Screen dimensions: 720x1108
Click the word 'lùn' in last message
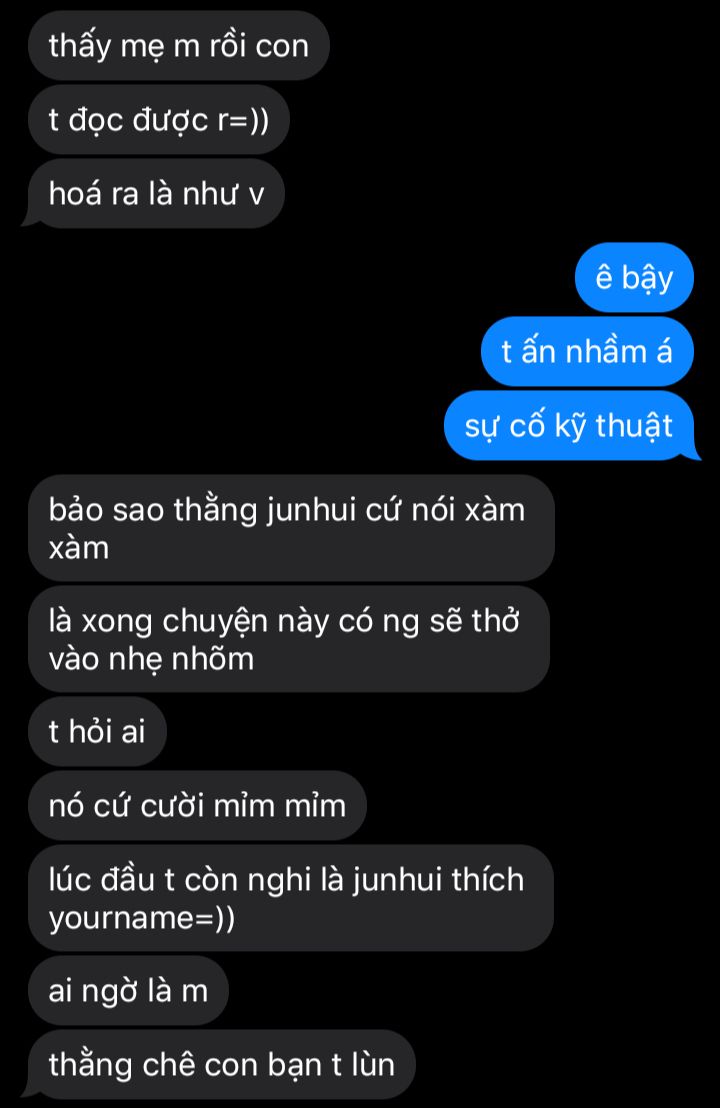tap(373, 1065)
